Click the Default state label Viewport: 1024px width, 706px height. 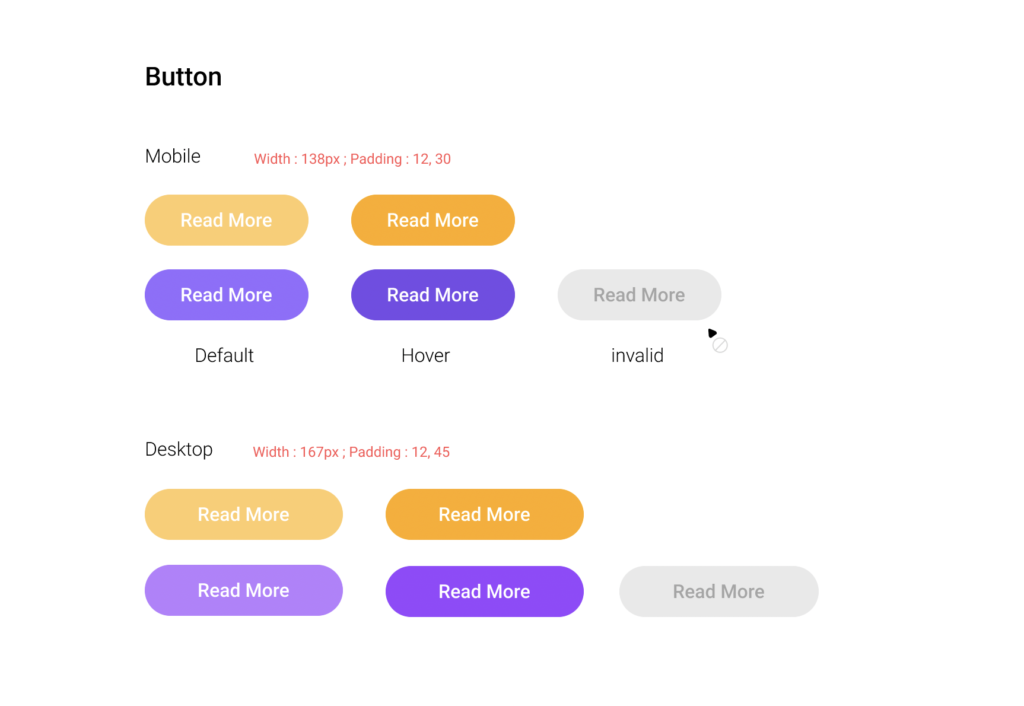pos(224,355)
